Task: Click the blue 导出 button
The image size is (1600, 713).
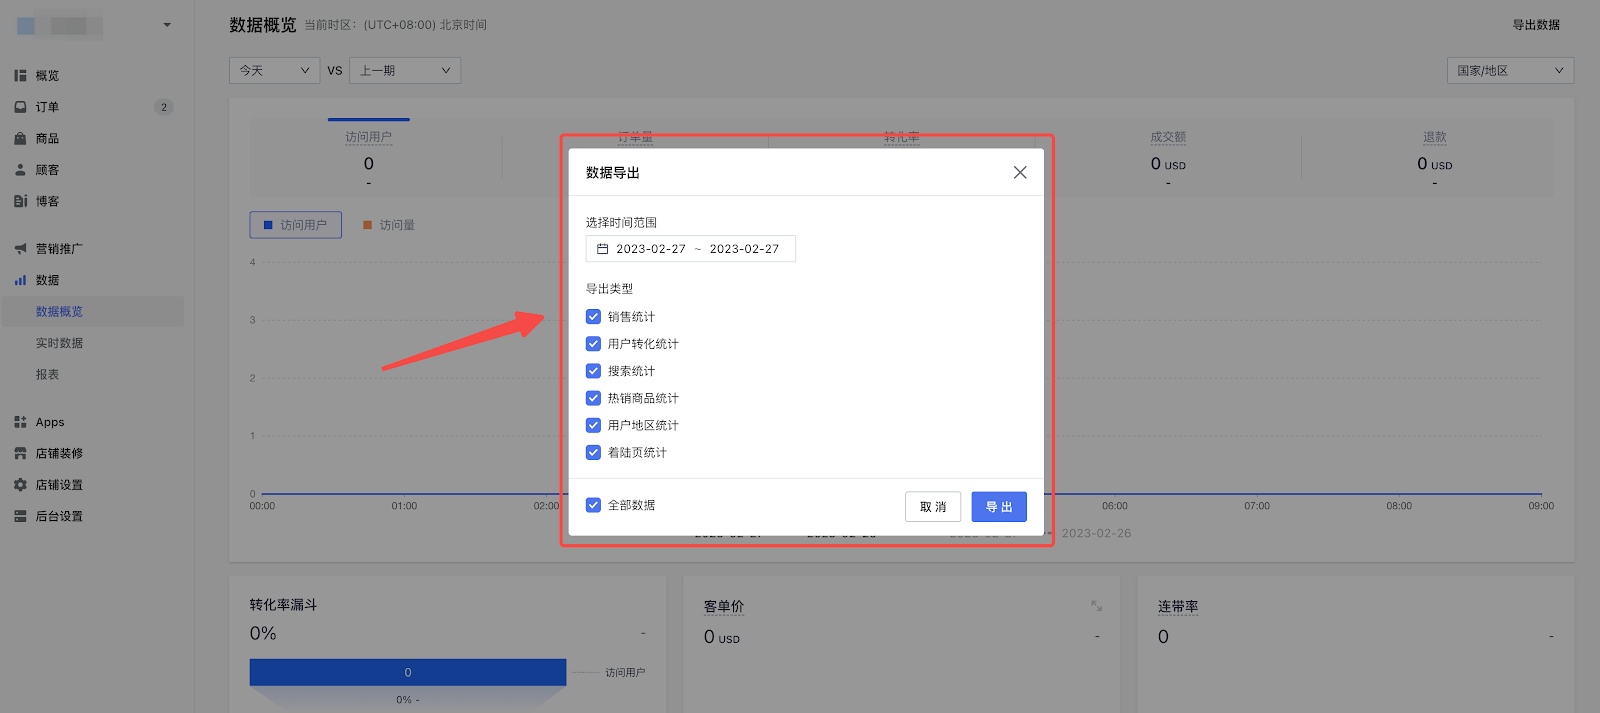Action: (998, 507)
